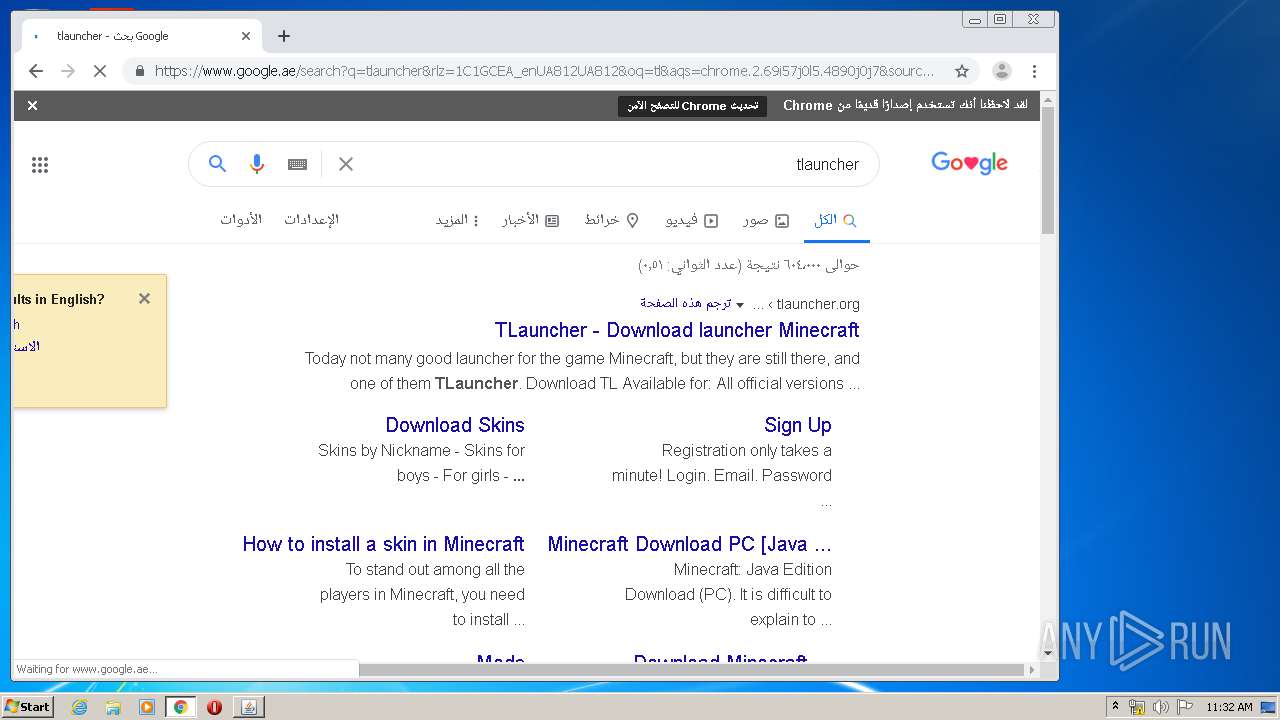
Task: Open search Settings (الإعدادات)
Action: point(311,219)
